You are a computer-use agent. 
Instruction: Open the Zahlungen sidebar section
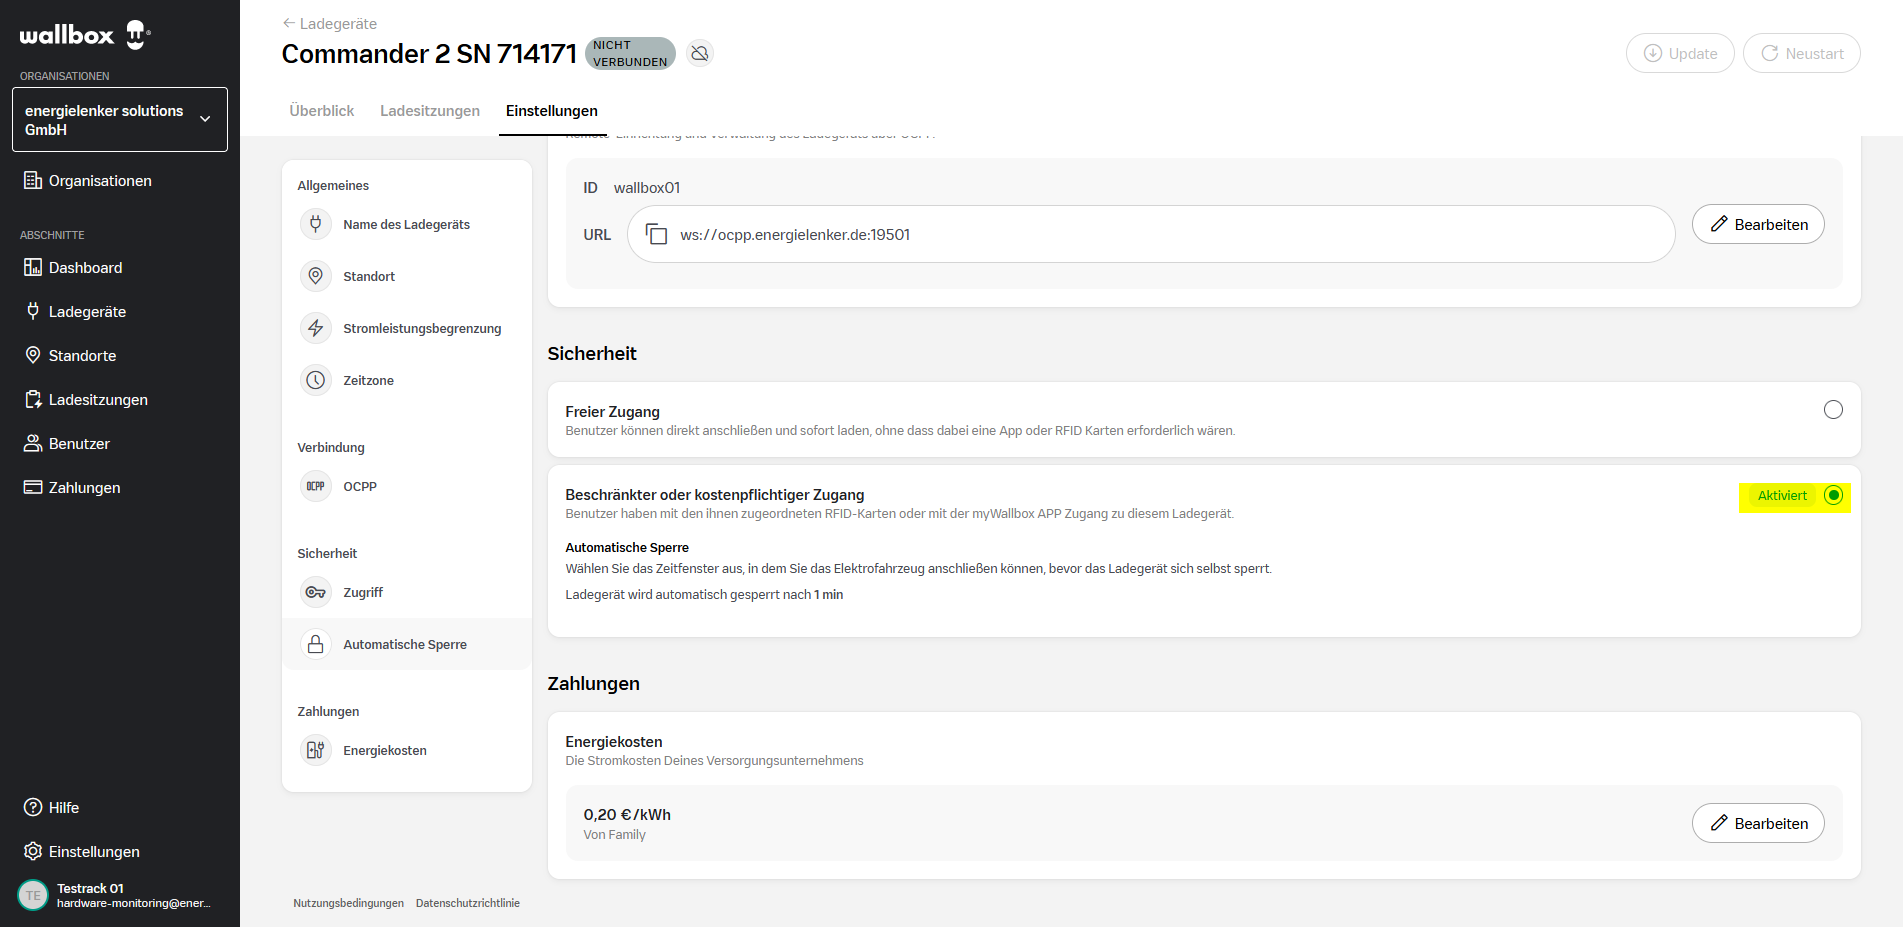pyautogui.click(x=72, y=488)
